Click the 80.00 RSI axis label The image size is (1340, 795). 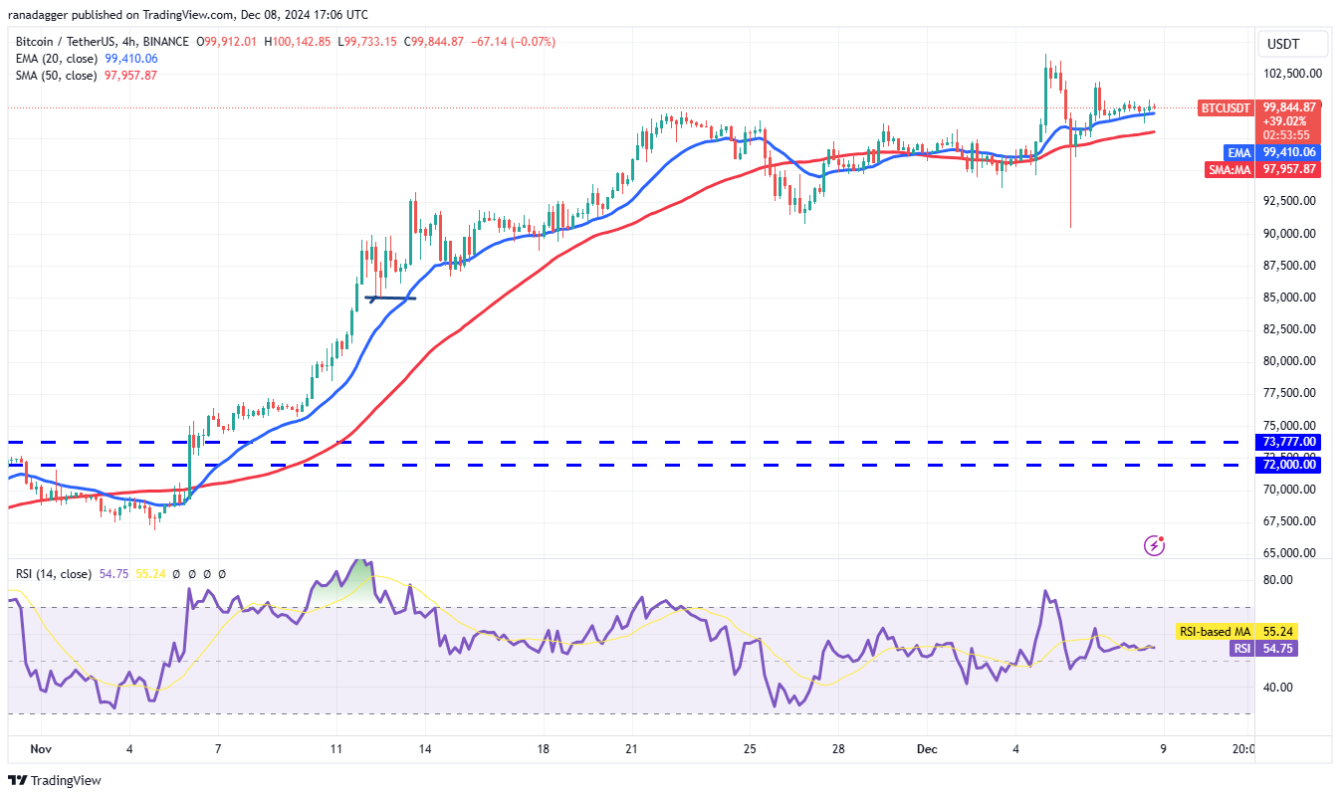click(1280, 580)
